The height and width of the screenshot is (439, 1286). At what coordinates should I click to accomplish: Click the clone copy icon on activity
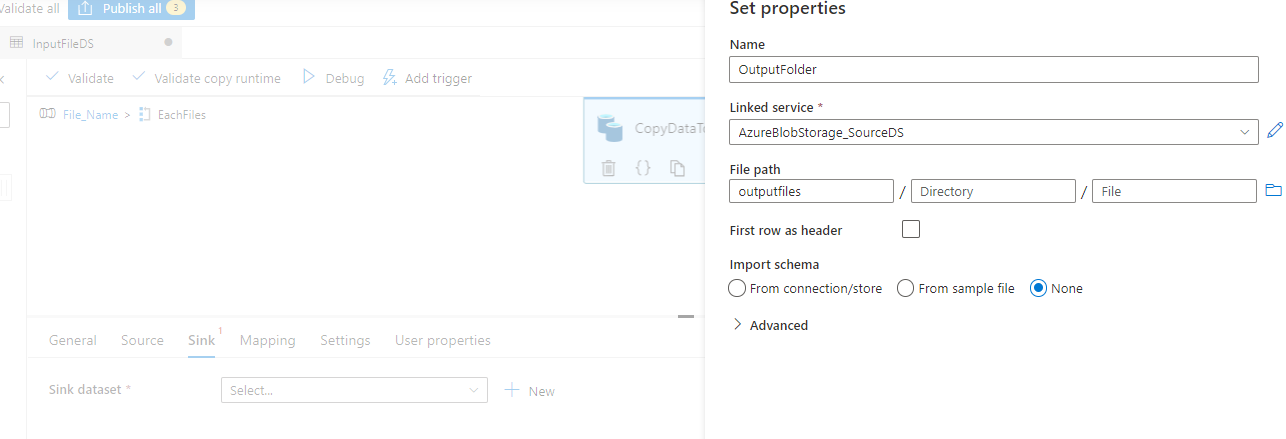(677, 168)
